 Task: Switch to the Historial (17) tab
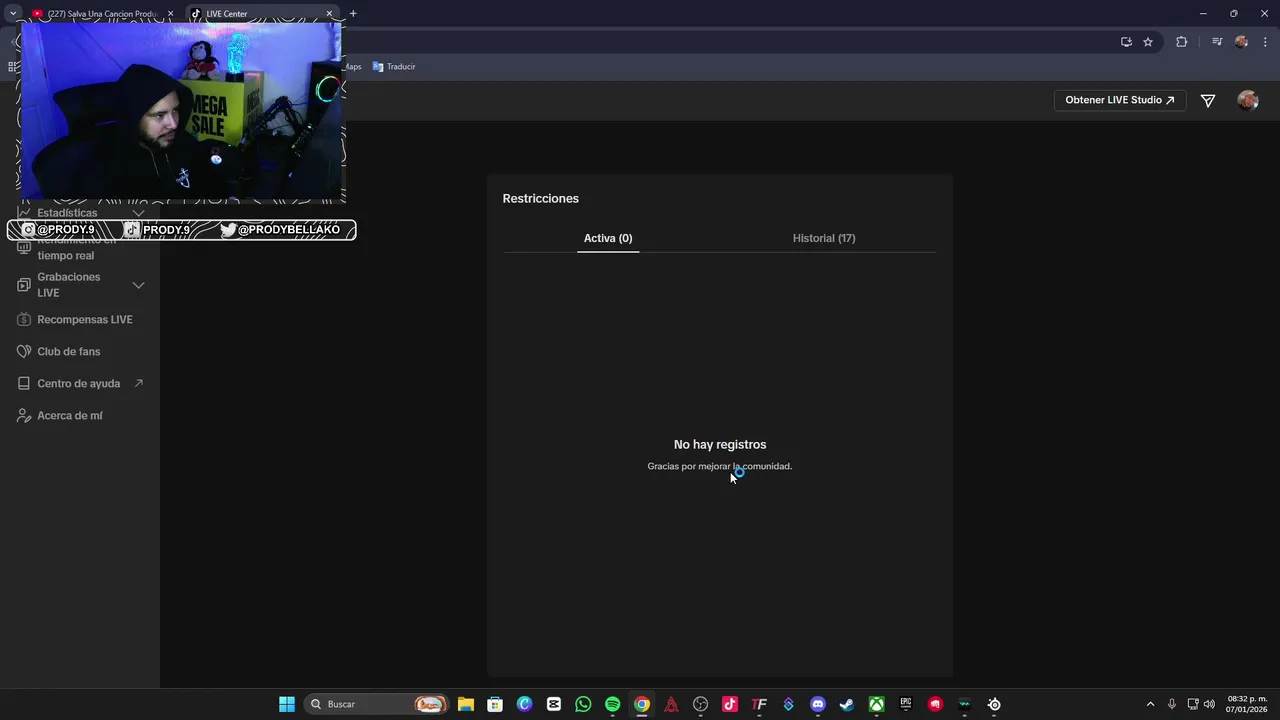pos(824,238)
